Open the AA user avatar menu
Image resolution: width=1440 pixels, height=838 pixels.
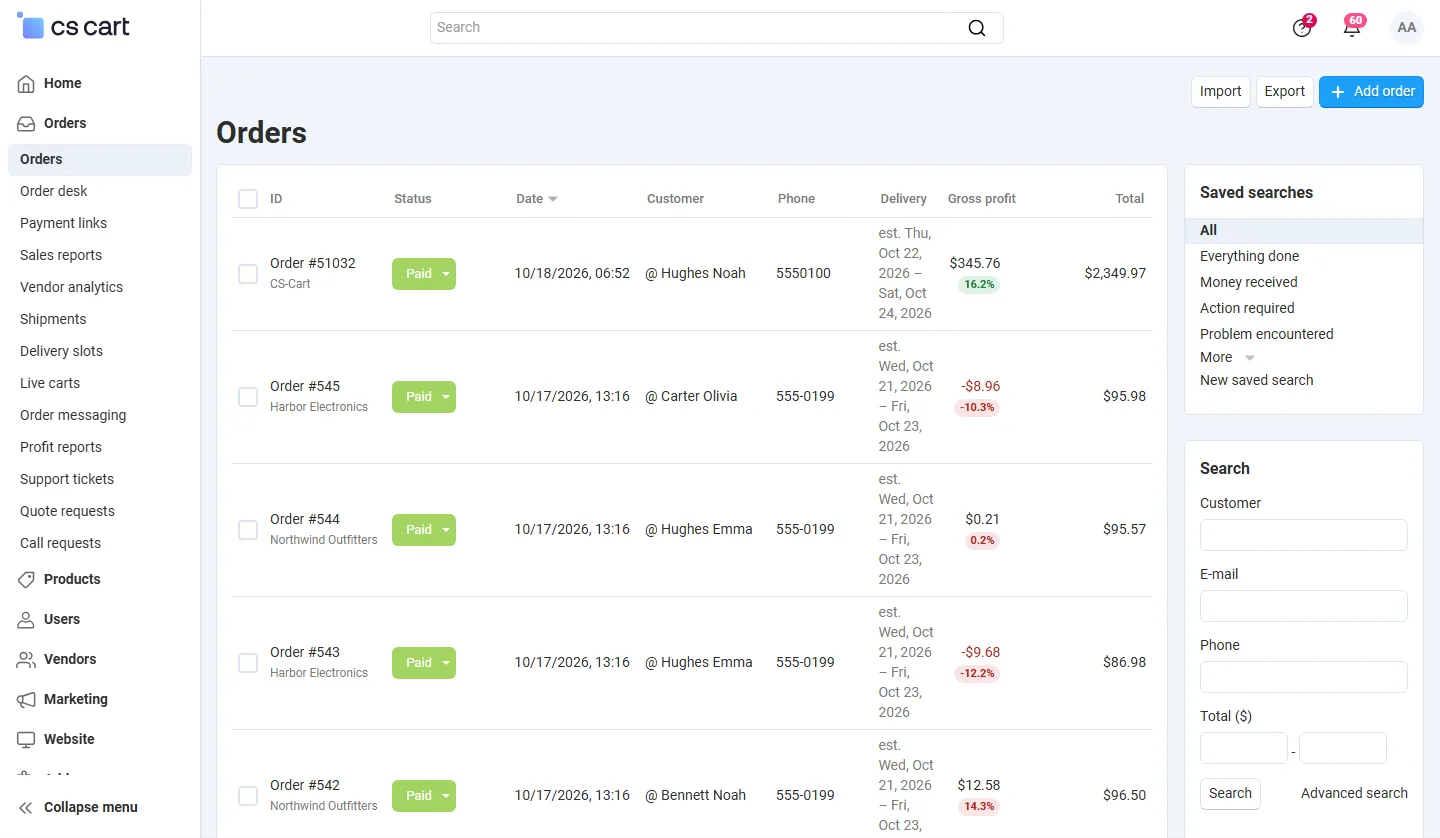point(1407,28)
